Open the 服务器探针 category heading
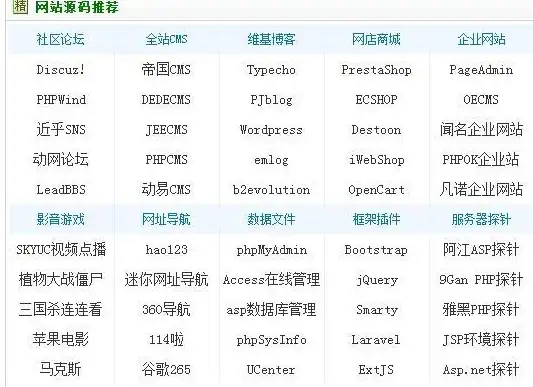 [481, 219]
